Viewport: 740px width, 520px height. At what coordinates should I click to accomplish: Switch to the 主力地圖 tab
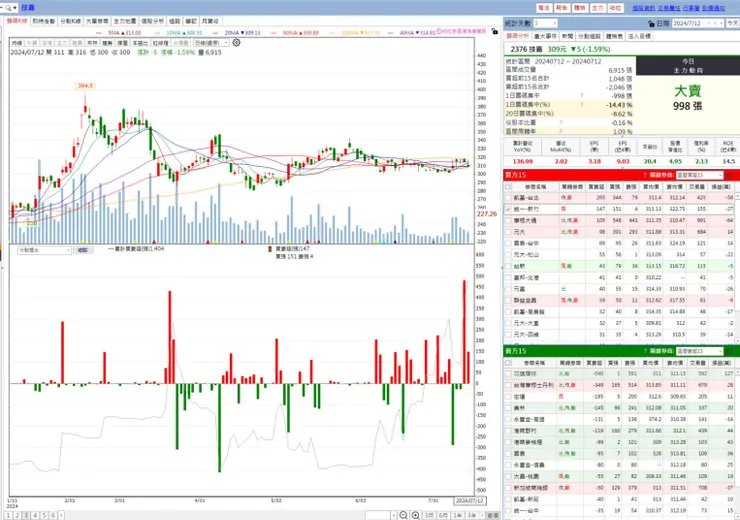pos(125,21)
